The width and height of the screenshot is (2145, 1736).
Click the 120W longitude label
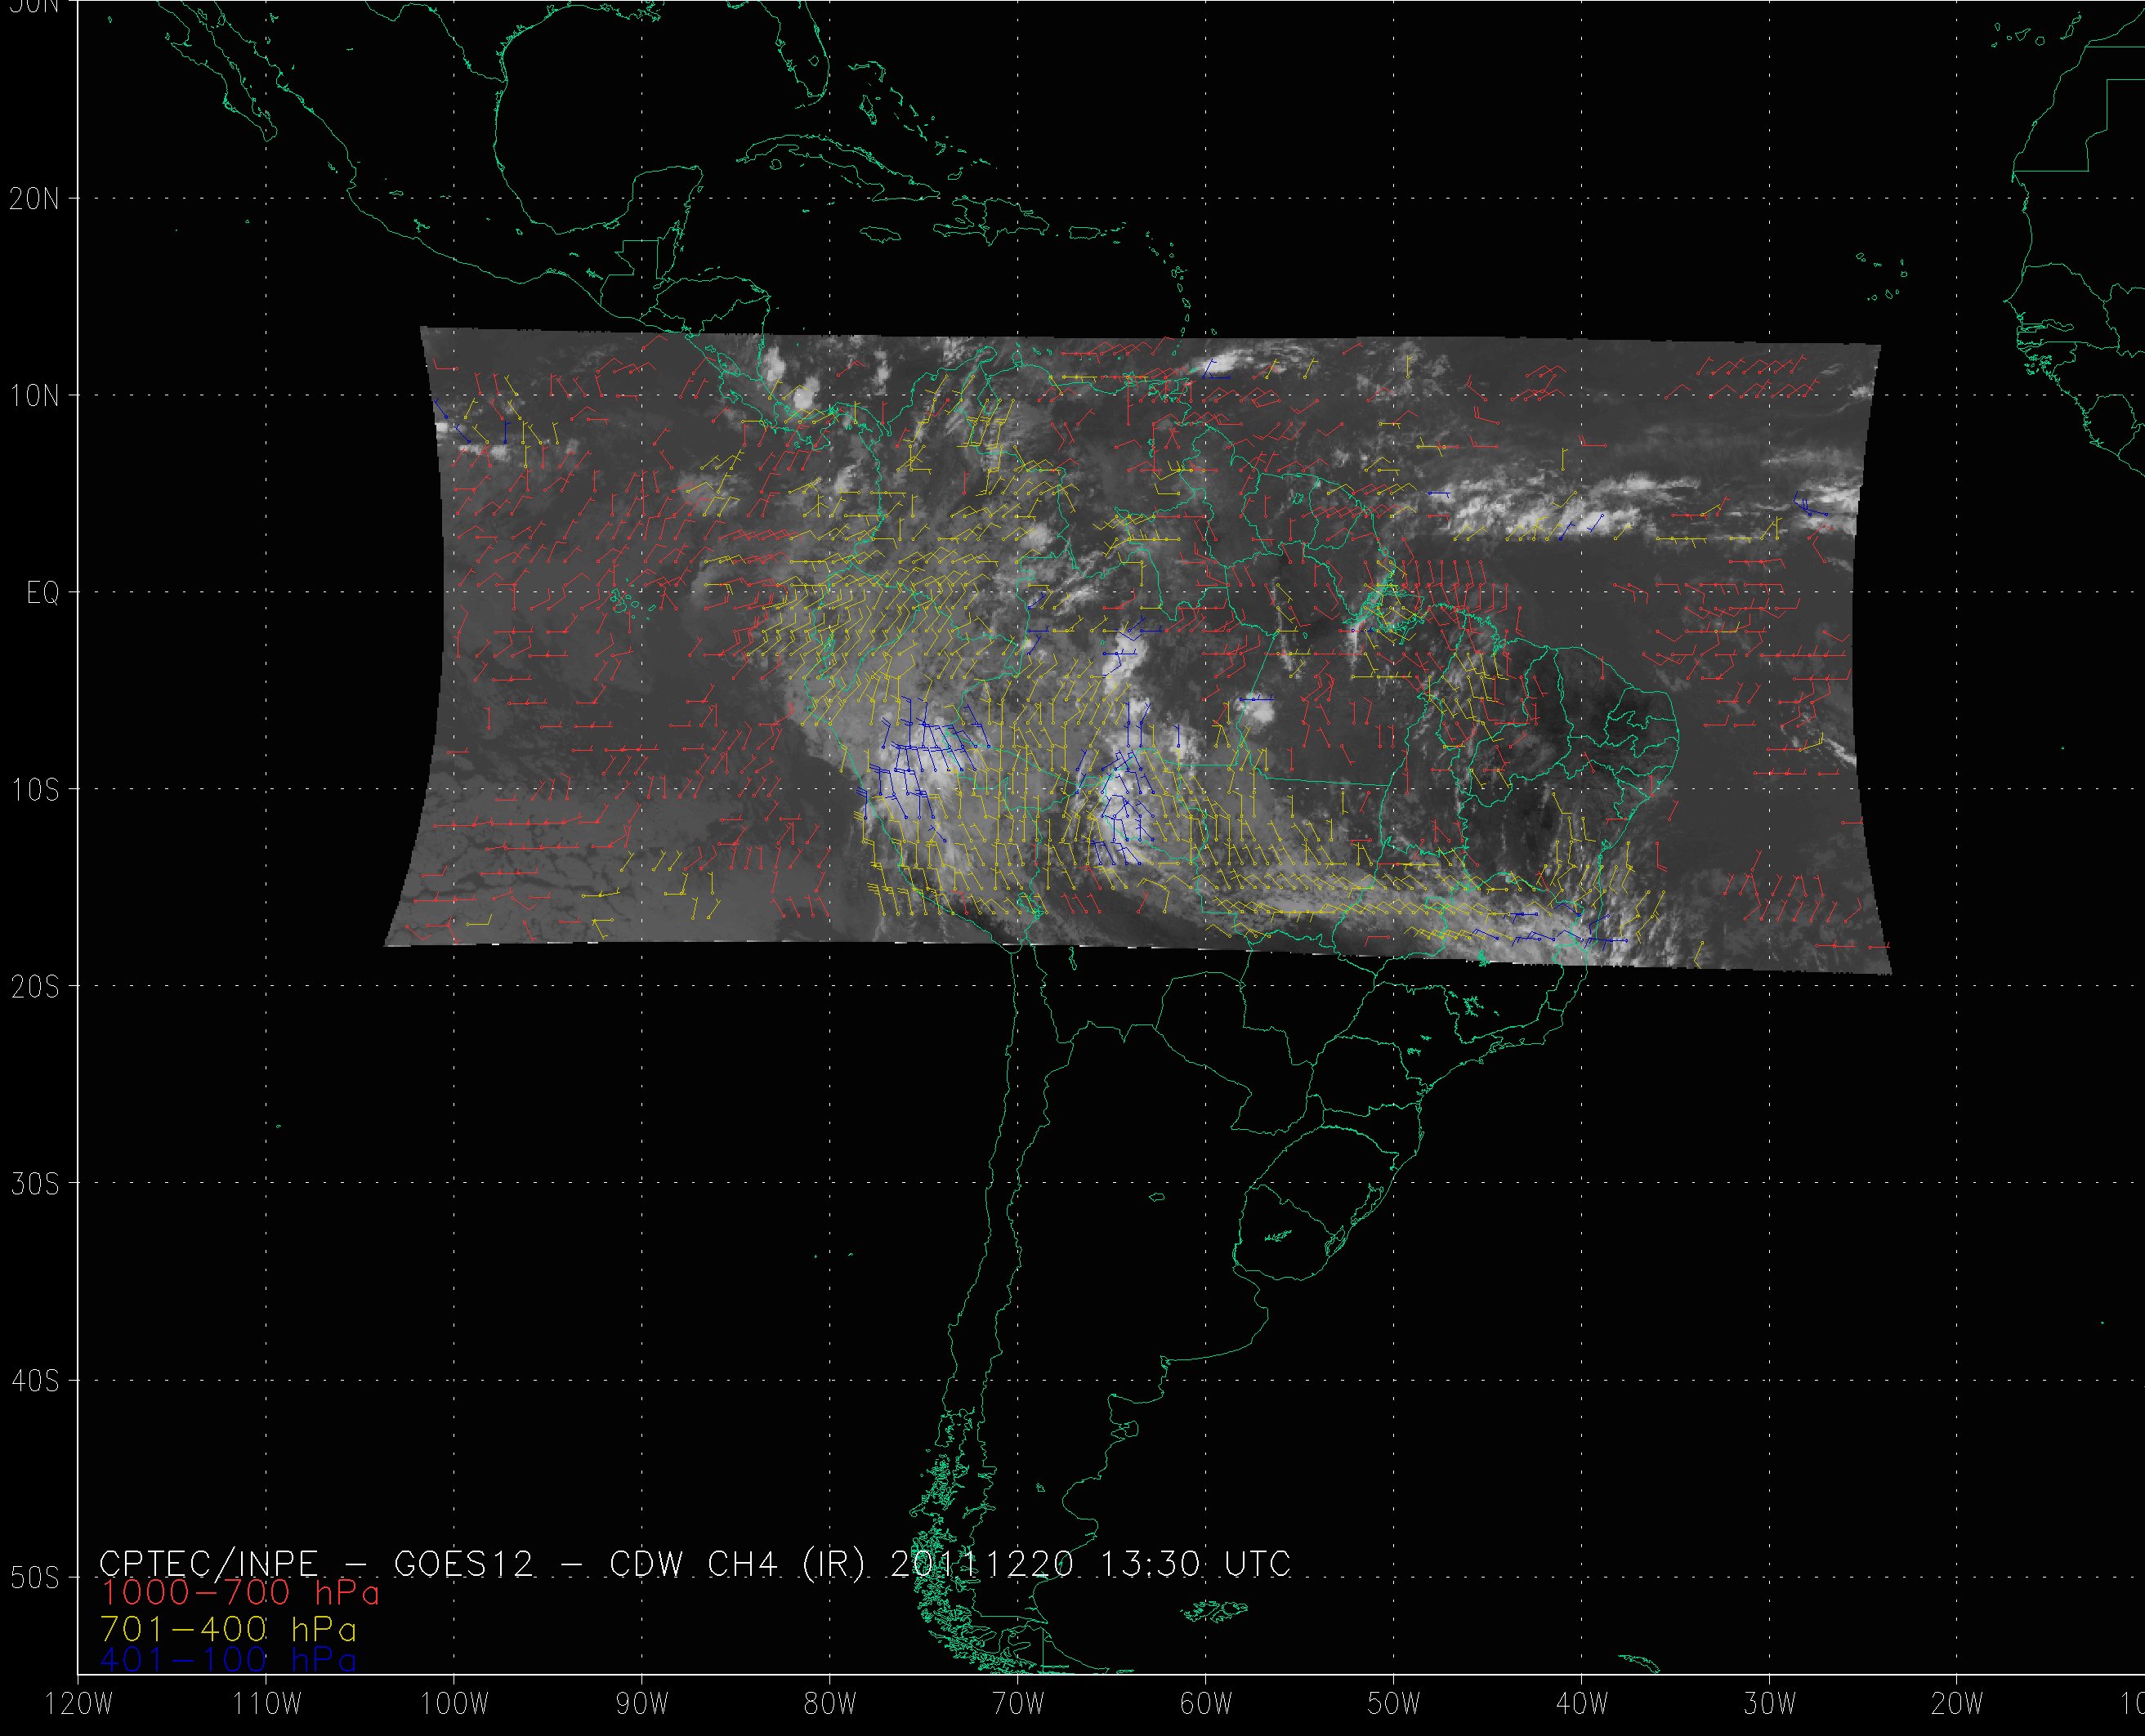click(80, 1705)
